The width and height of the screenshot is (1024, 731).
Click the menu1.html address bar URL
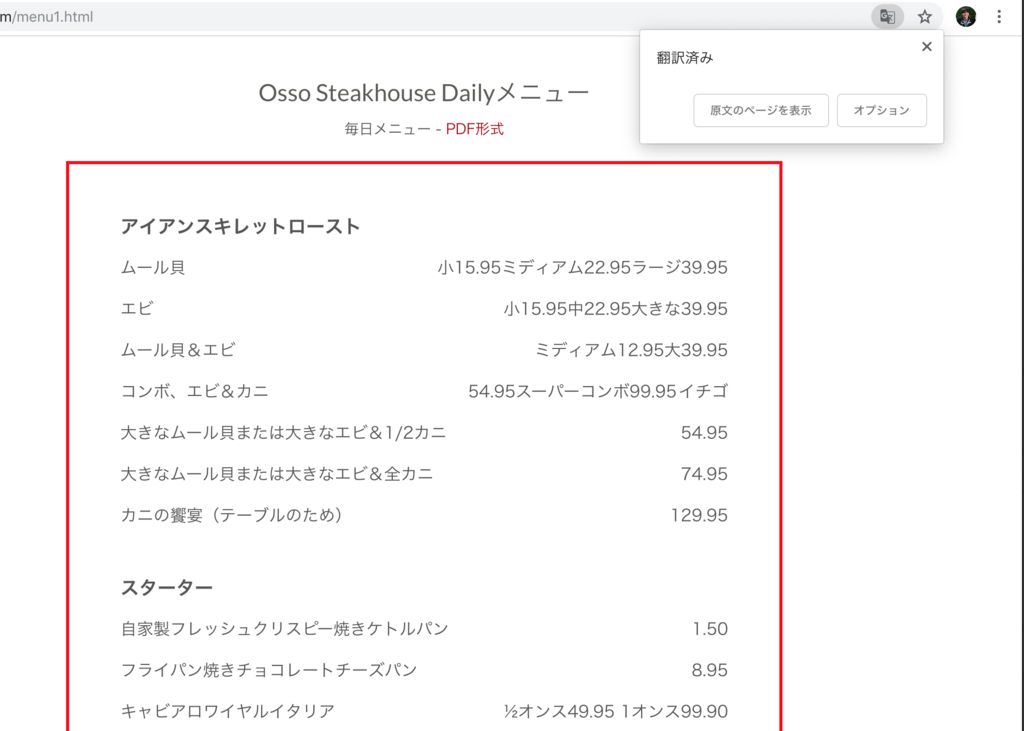pos(47,16)
